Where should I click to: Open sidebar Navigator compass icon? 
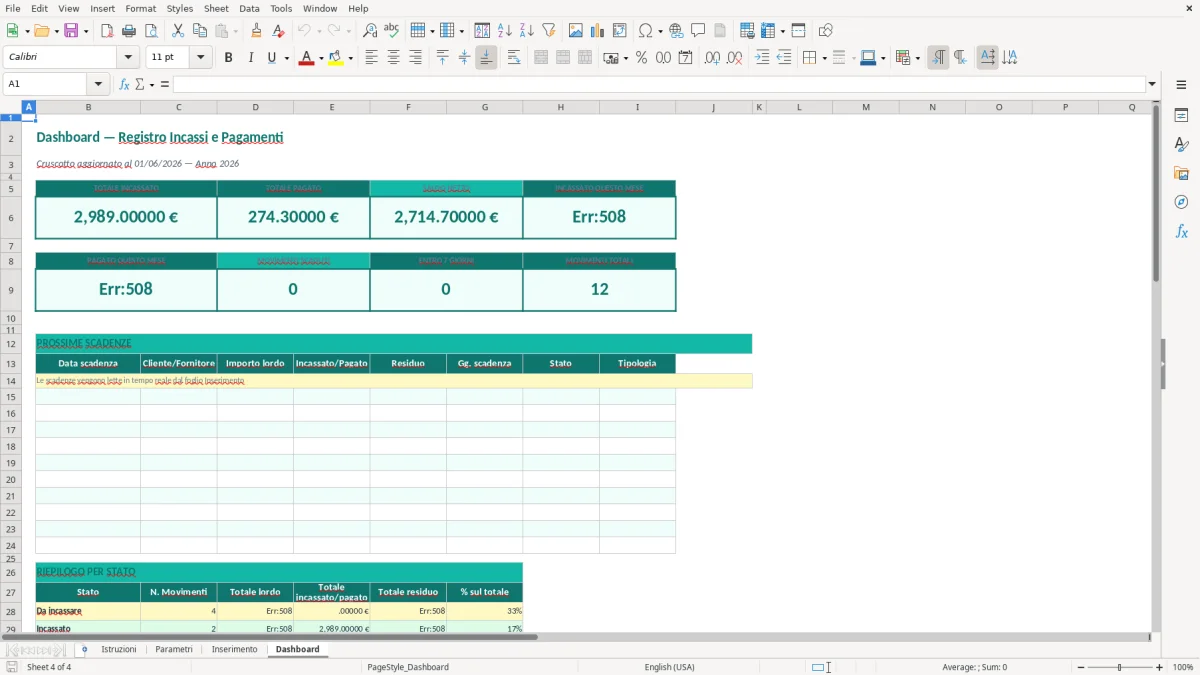1181,202
